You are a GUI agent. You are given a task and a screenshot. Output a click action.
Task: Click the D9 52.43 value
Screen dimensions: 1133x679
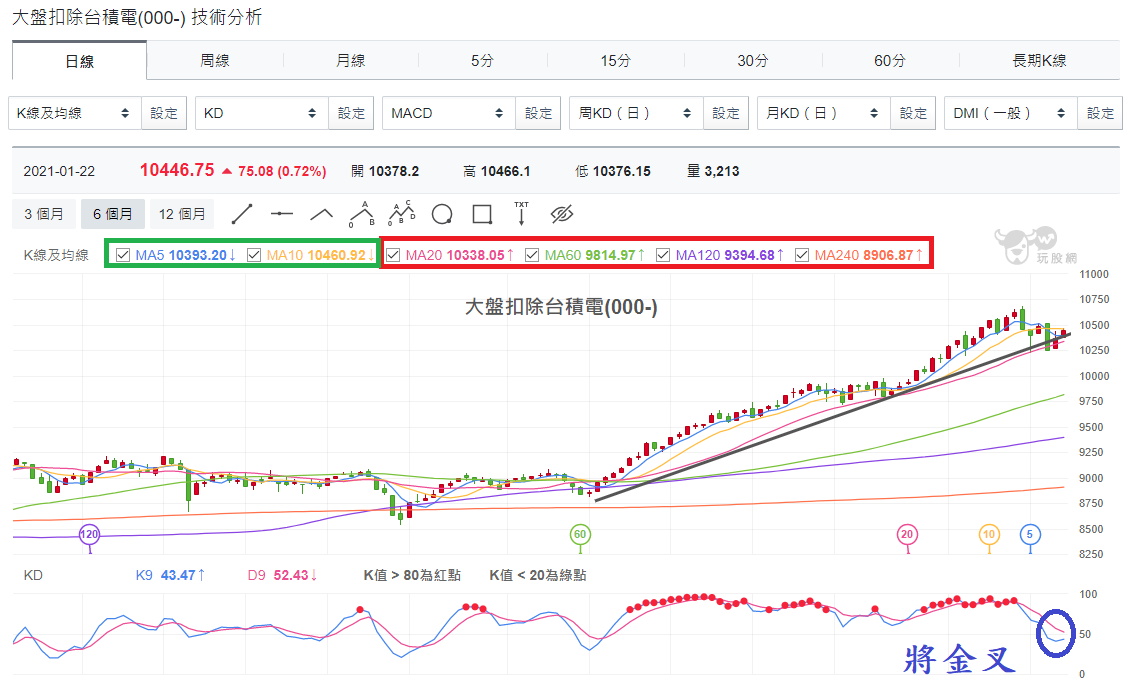(x=283, y=575)
